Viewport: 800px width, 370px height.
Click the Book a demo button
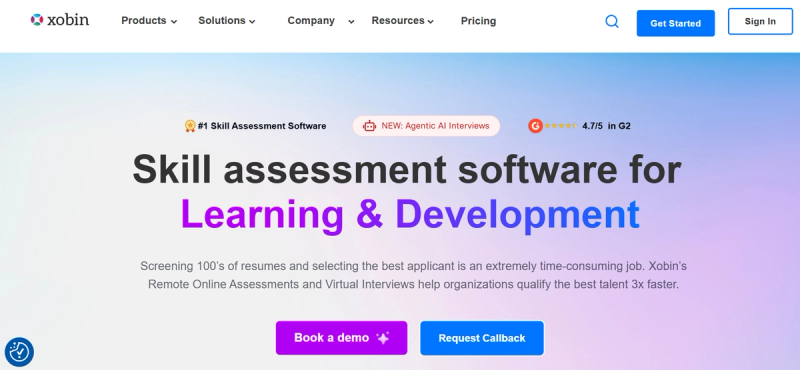point(341,338)
